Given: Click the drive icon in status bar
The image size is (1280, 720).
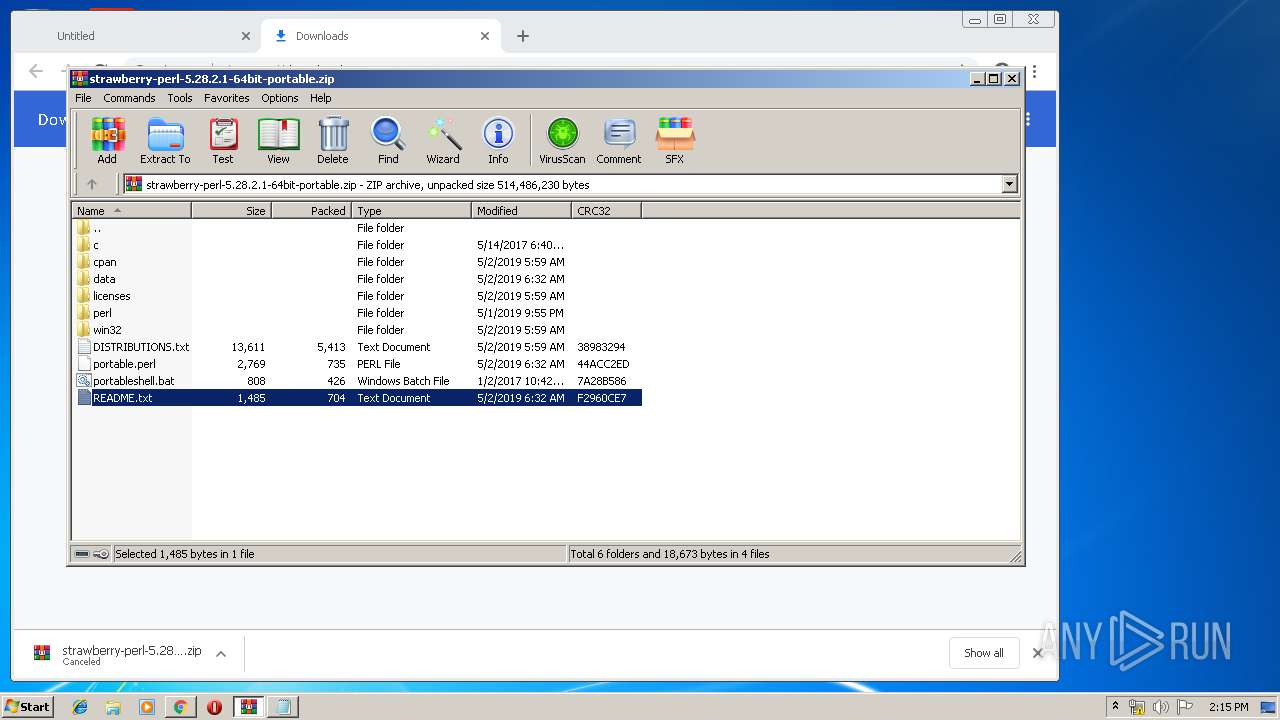Looking at the screenshot, I should coord(82,554).
